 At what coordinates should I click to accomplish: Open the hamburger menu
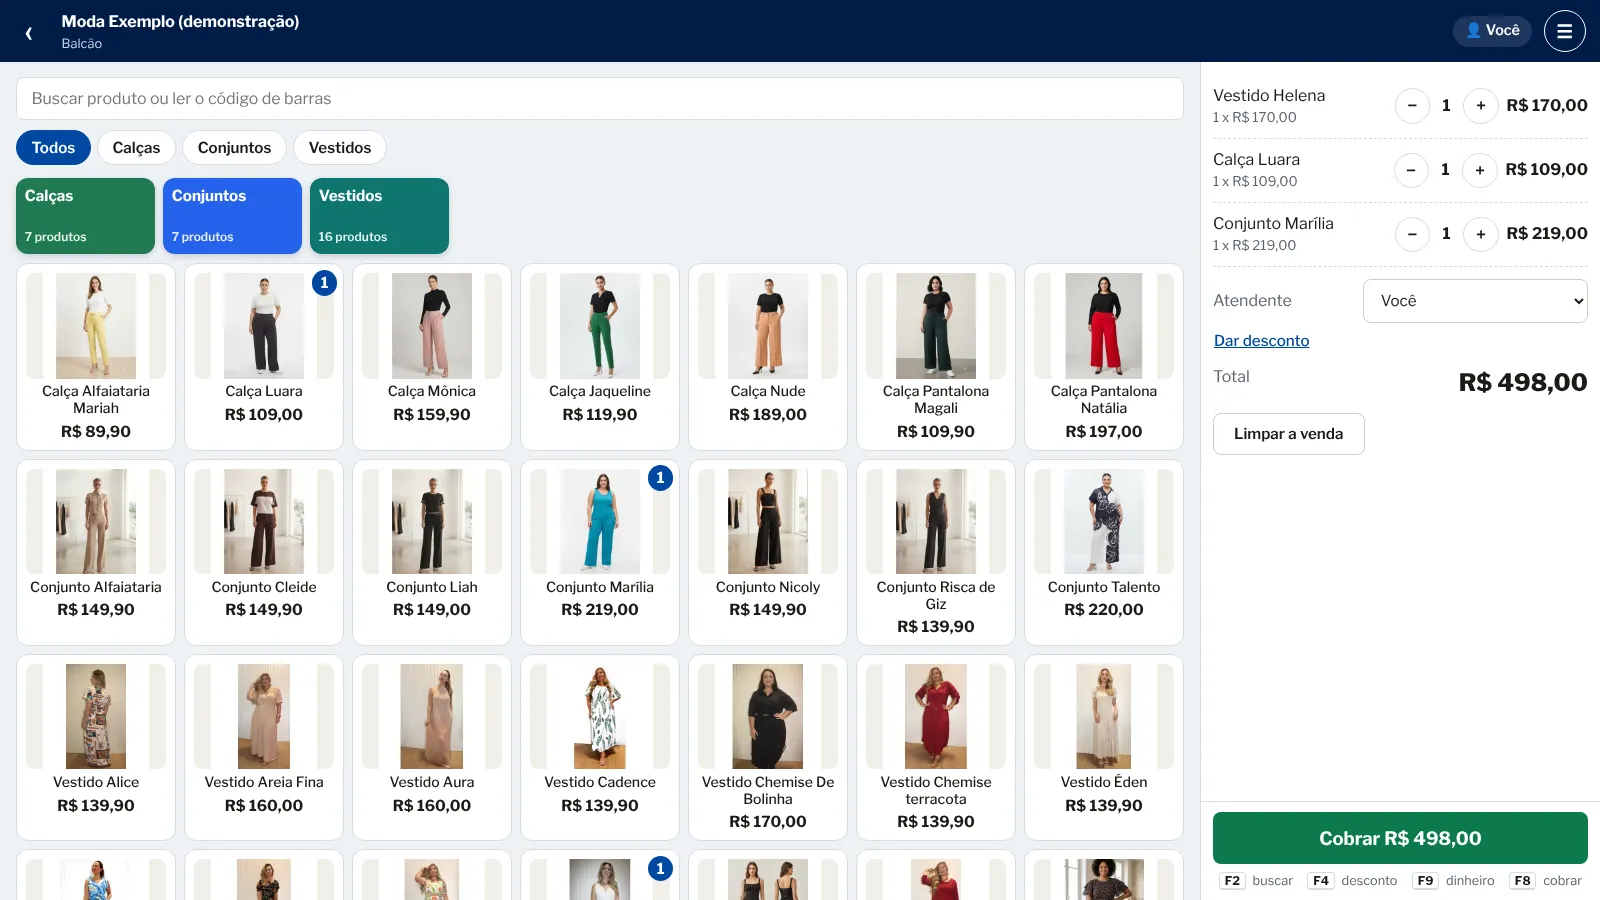coord(1564,31)
